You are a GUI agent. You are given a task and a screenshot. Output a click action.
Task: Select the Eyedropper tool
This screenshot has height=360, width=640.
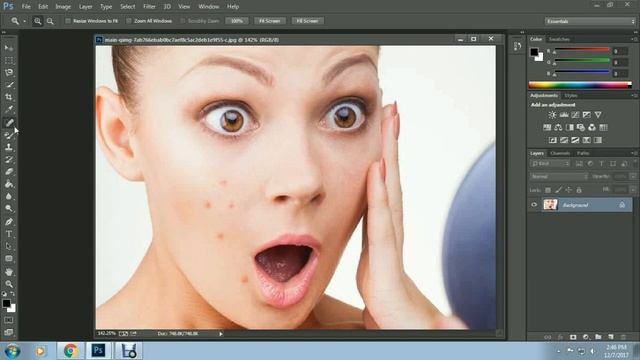[9, 109]
